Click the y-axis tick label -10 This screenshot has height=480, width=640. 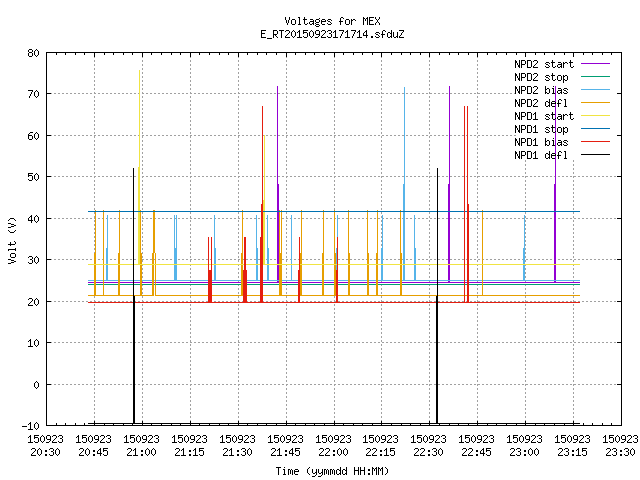click(x=31, y=426)
